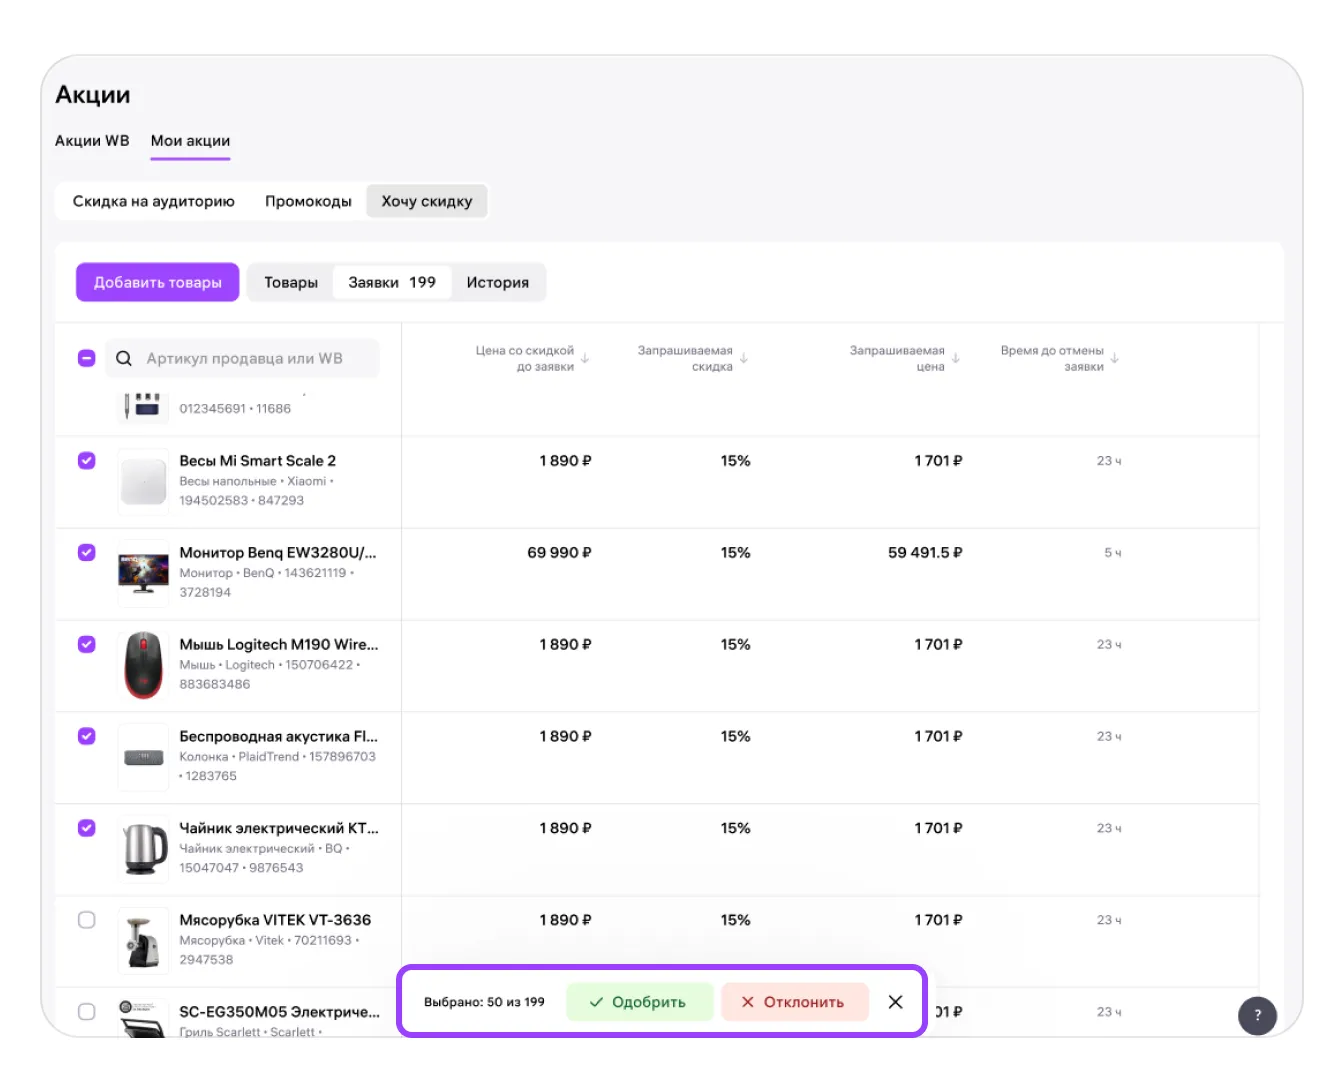This screenshot has width=1344, height=1092.
Task: Open the Промокоды section
Action: [x=308, y=201]
